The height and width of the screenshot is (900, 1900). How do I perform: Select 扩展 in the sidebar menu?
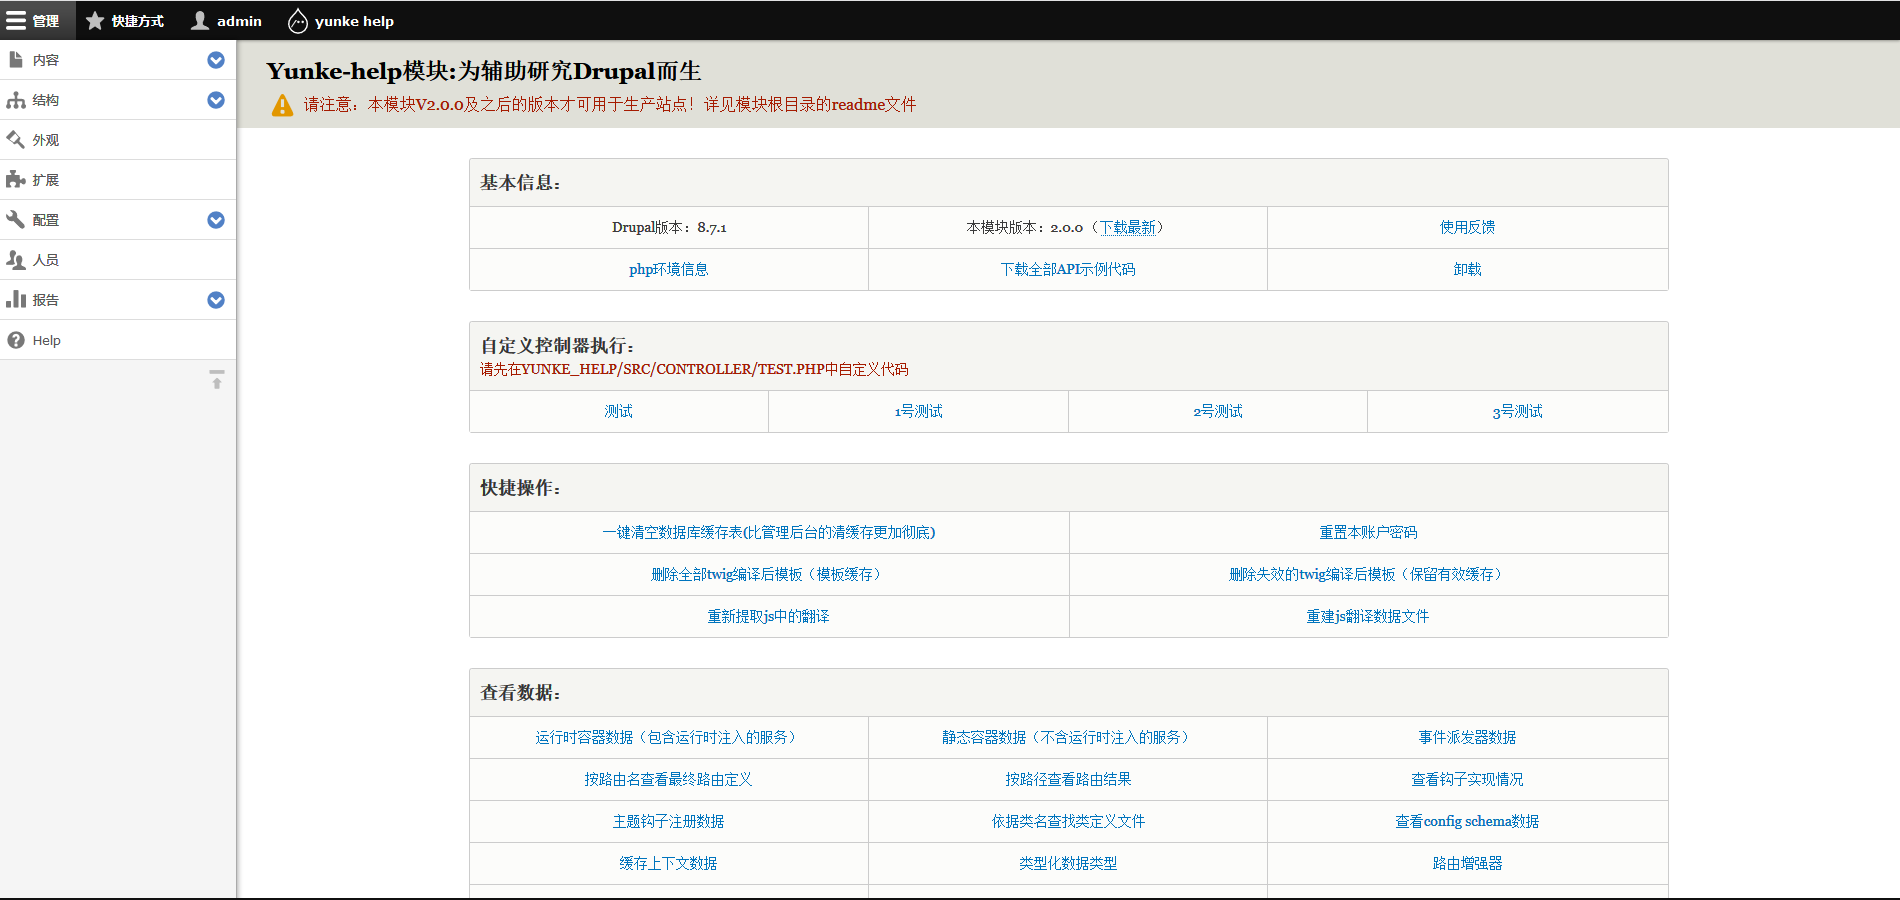click(118, 180)
